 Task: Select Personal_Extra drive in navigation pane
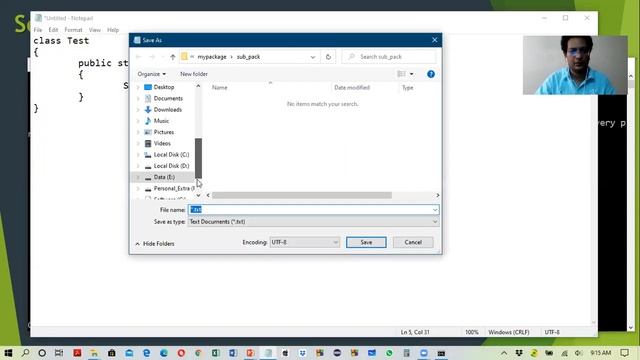(173, 188)
